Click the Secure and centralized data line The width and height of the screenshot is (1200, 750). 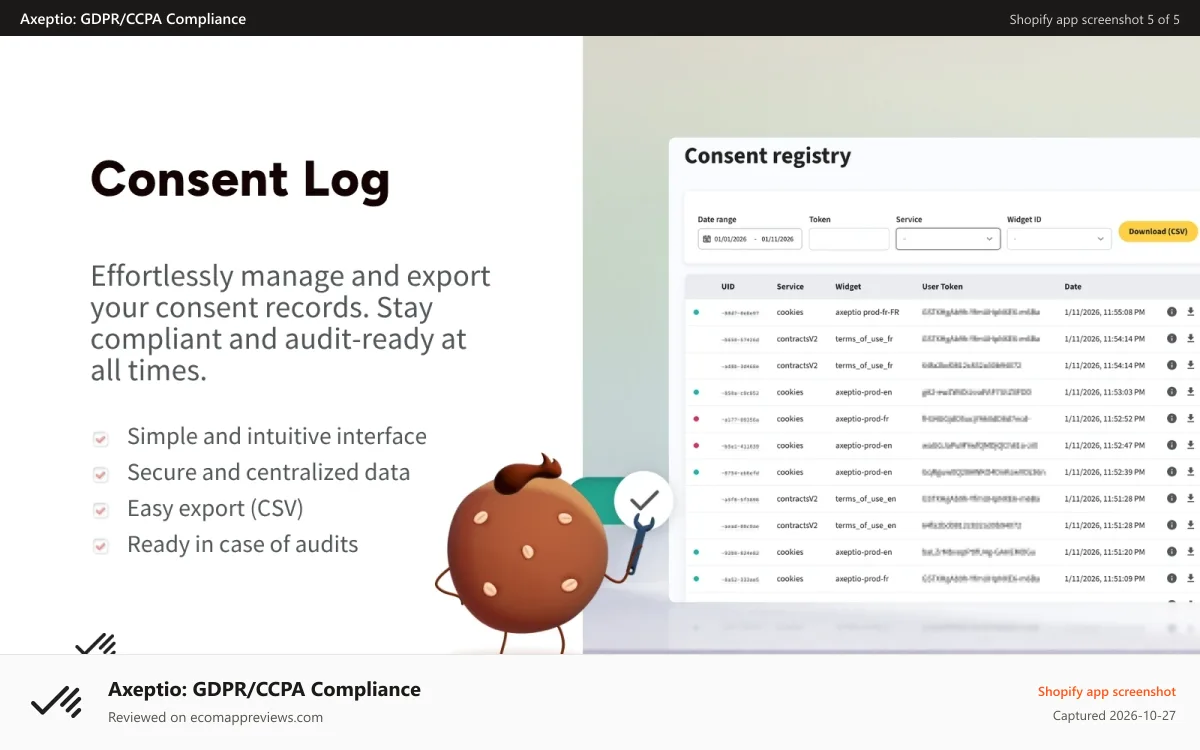268,472
